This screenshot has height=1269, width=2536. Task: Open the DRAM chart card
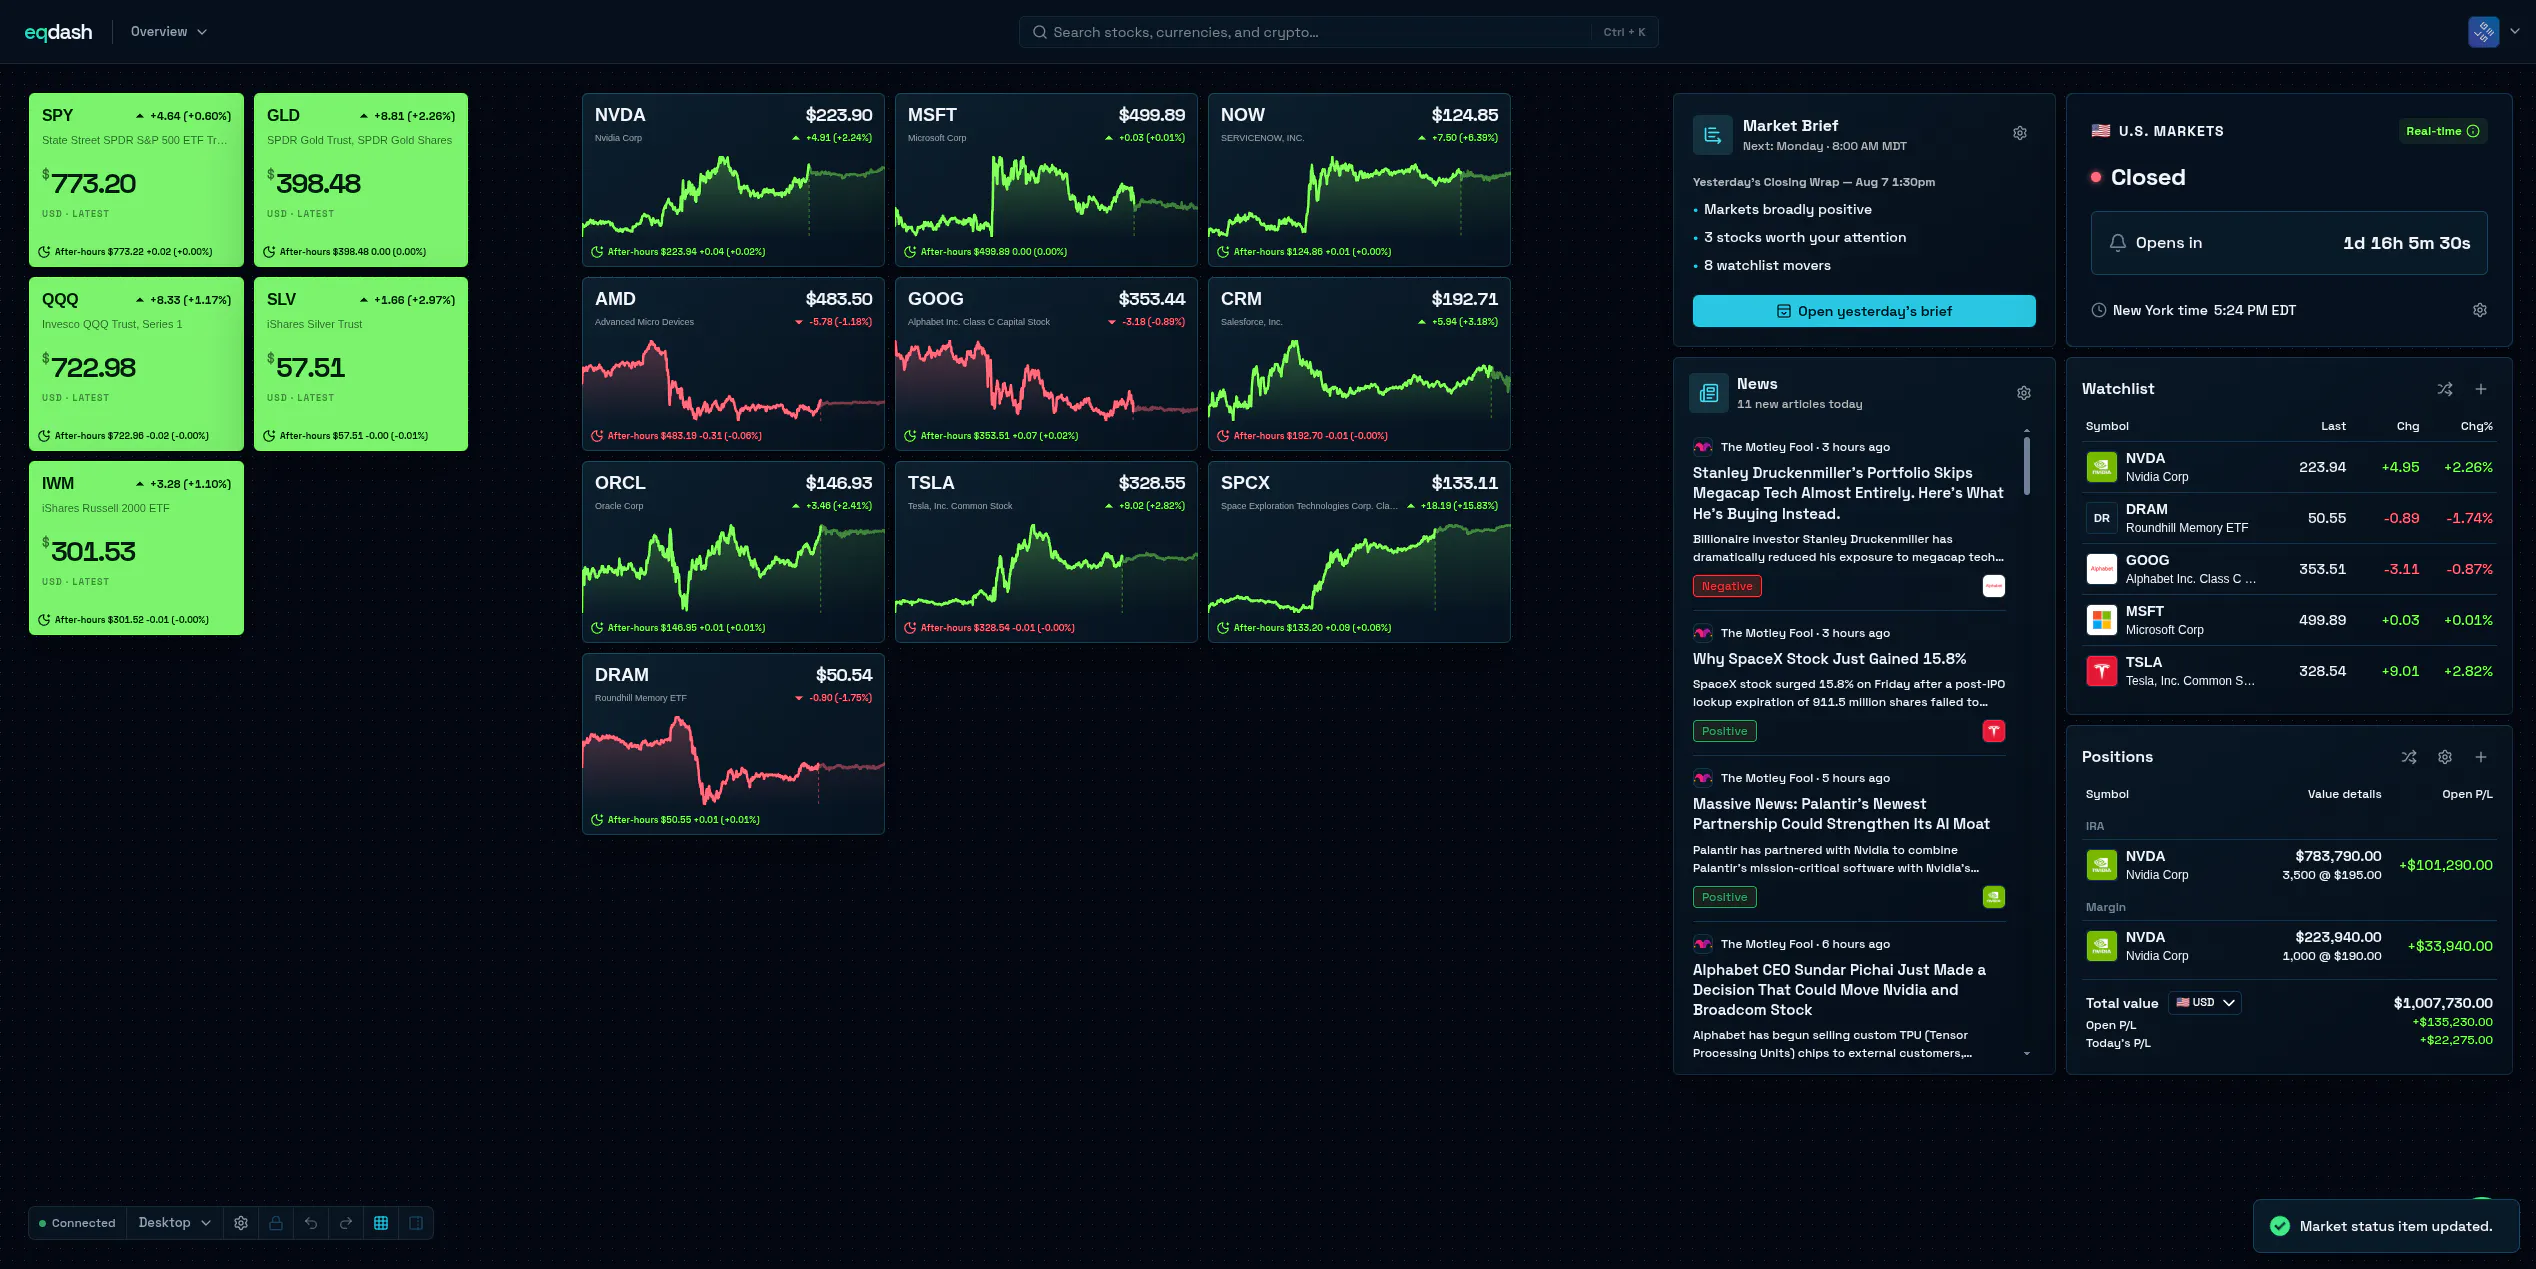pos(733,744)
